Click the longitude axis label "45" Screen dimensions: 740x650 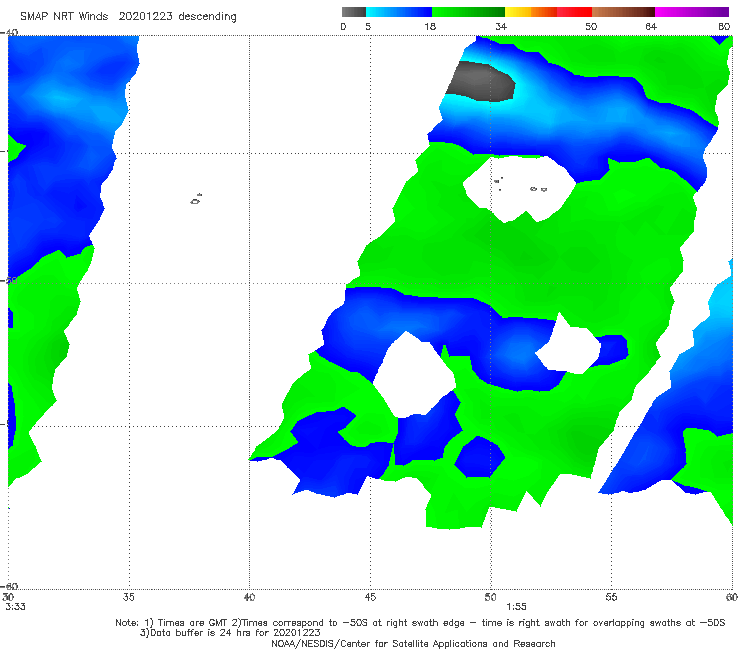tap(370, 597)
